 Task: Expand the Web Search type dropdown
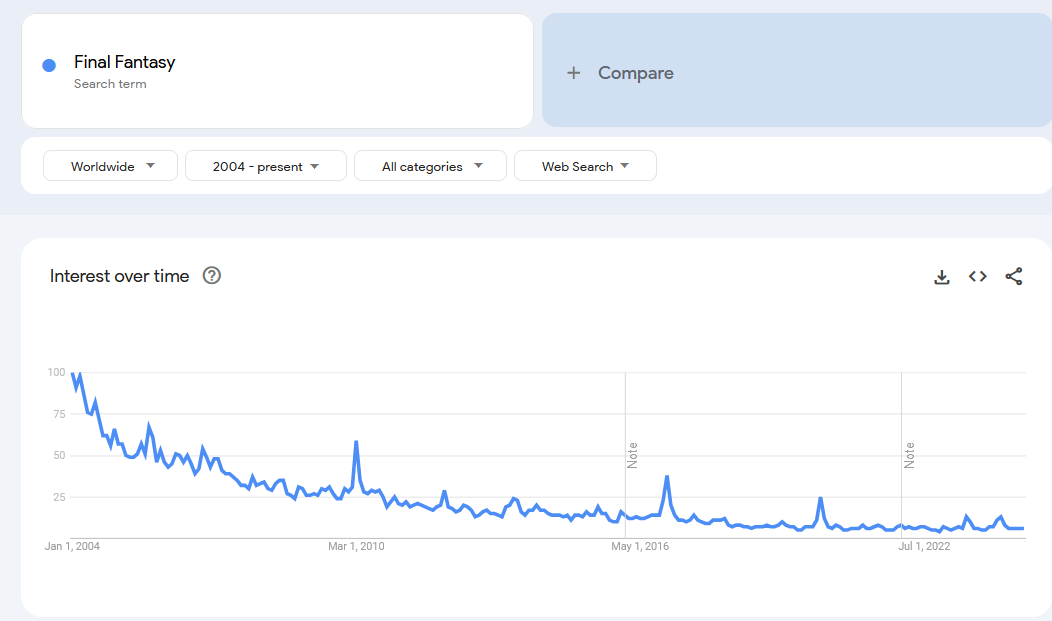(x=585, y=166)
